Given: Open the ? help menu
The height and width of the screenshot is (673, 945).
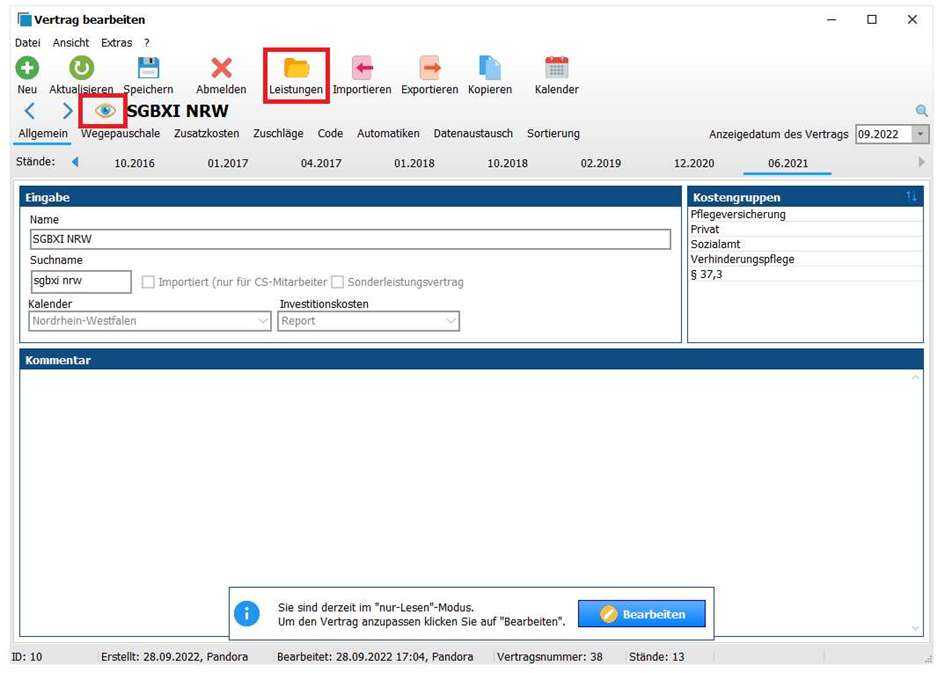Looking at the screenshot, I should pos(146,43).
